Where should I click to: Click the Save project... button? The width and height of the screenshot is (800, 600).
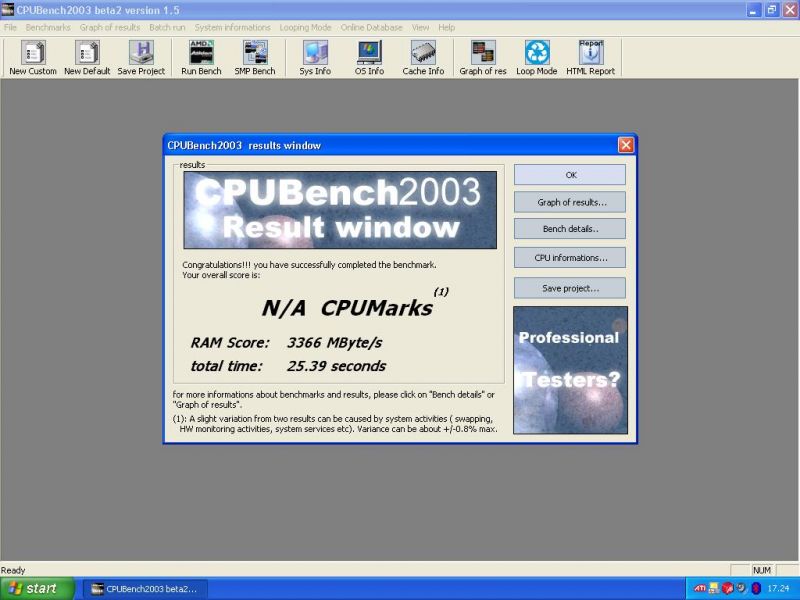point(570,288)
